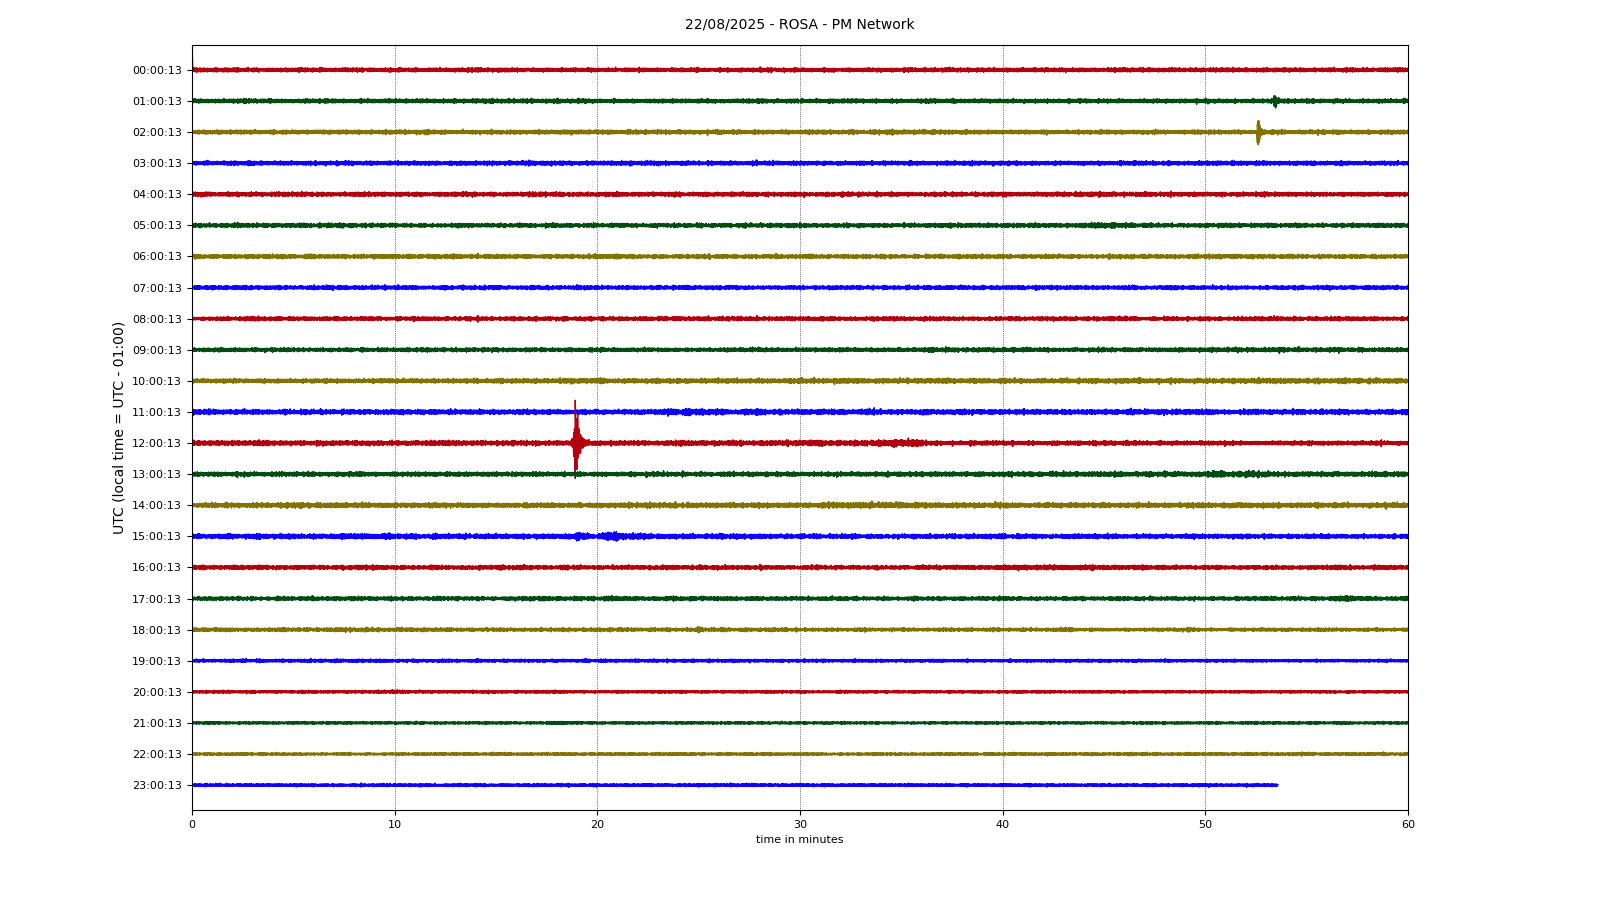
Task: Select the 02:00:13 row label
Action: [x=157, y=132]
